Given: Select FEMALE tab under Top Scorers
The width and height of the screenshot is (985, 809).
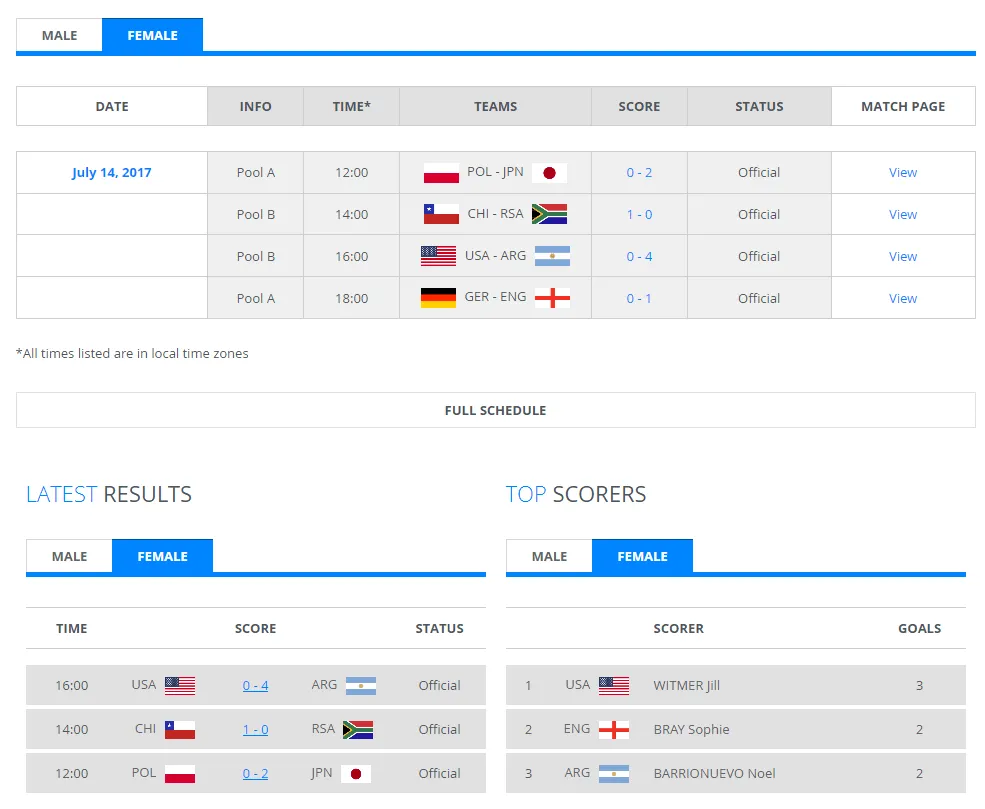Looking at the screenshot, I should 642,557.
